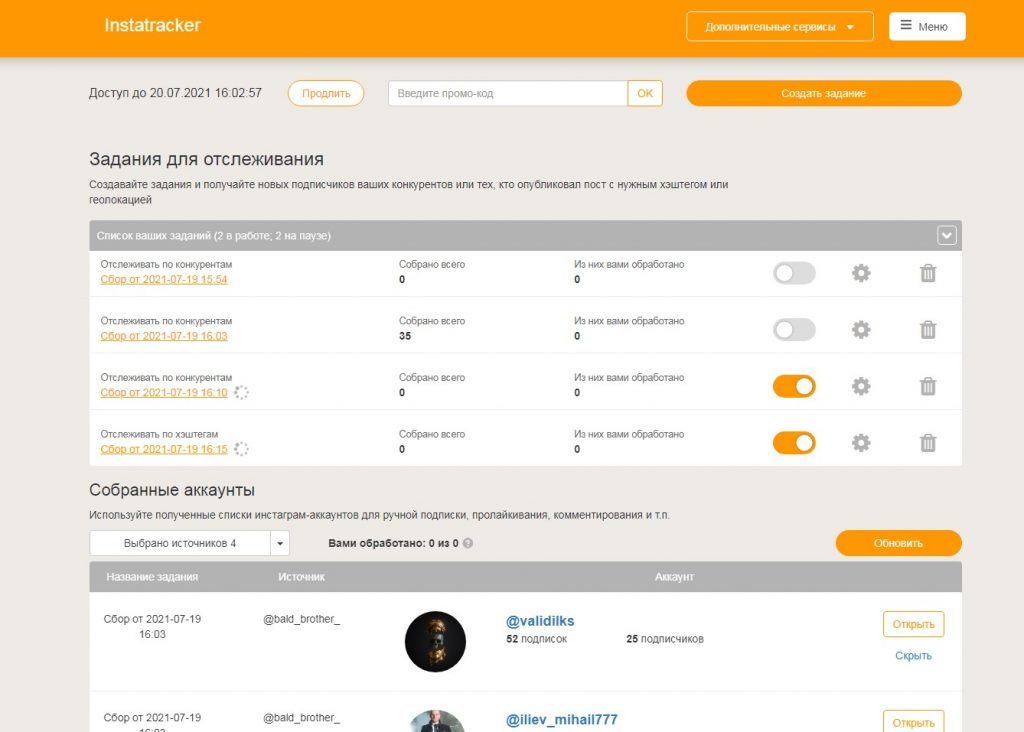
Task: Delete task 16:03 with trash icon
Action: point(928,330)
